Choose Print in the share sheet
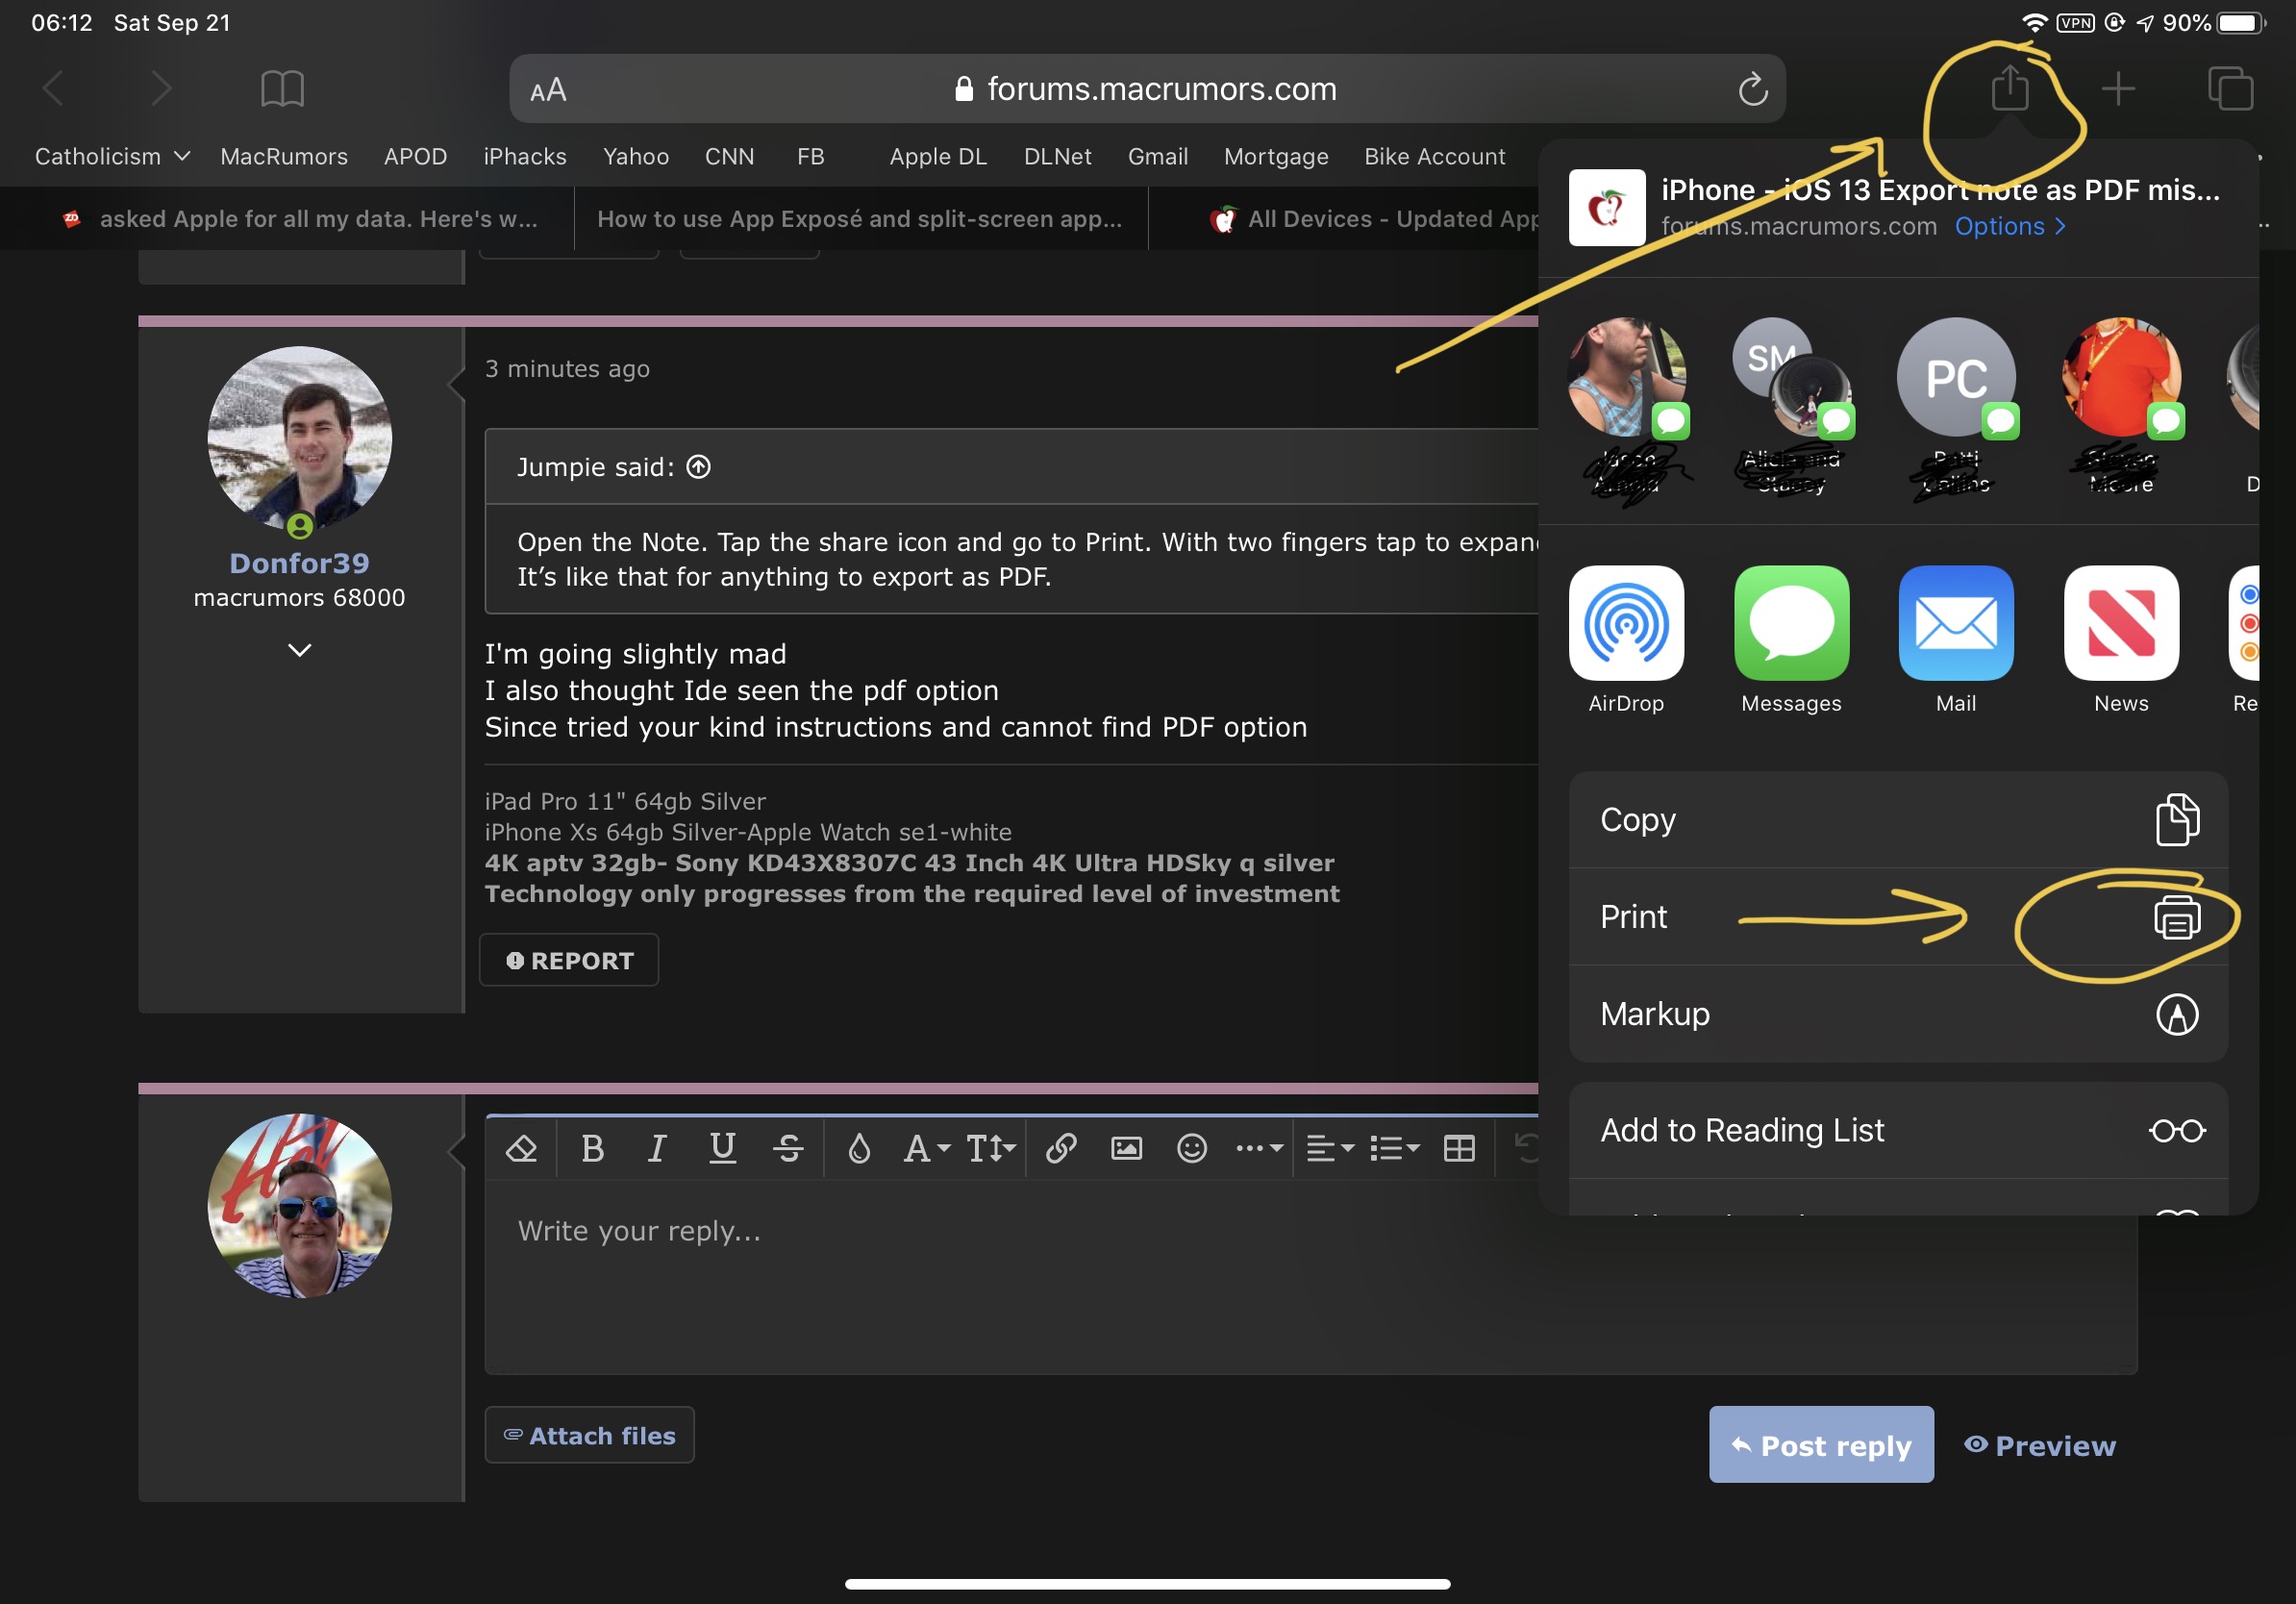Screen dimensions: 2296x1604 pyautogui.click(x=1898, y=917)
